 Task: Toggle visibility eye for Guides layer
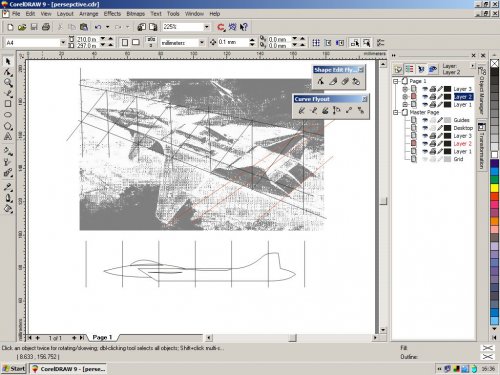point(425,120)
